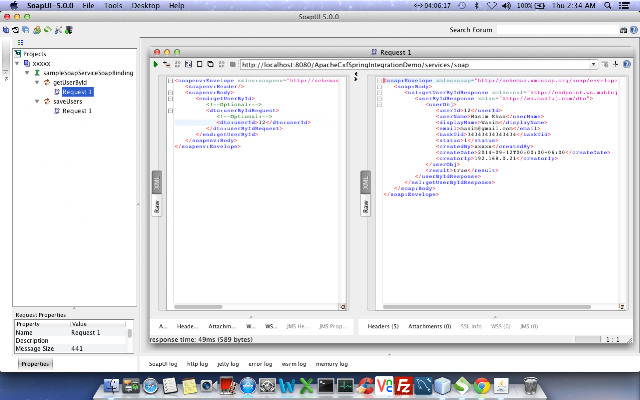Submit request with green play button

tap(156, 64)
